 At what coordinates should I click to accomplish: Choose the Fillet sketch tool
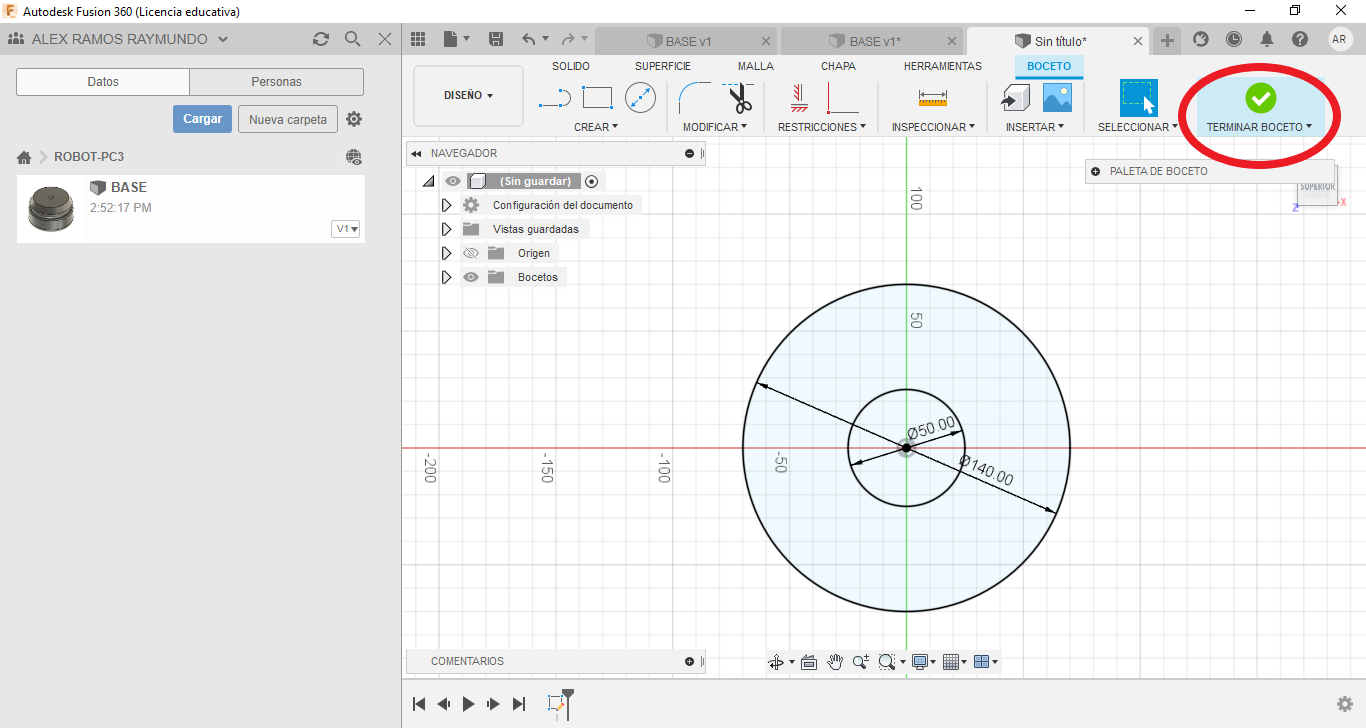(694, 98)
